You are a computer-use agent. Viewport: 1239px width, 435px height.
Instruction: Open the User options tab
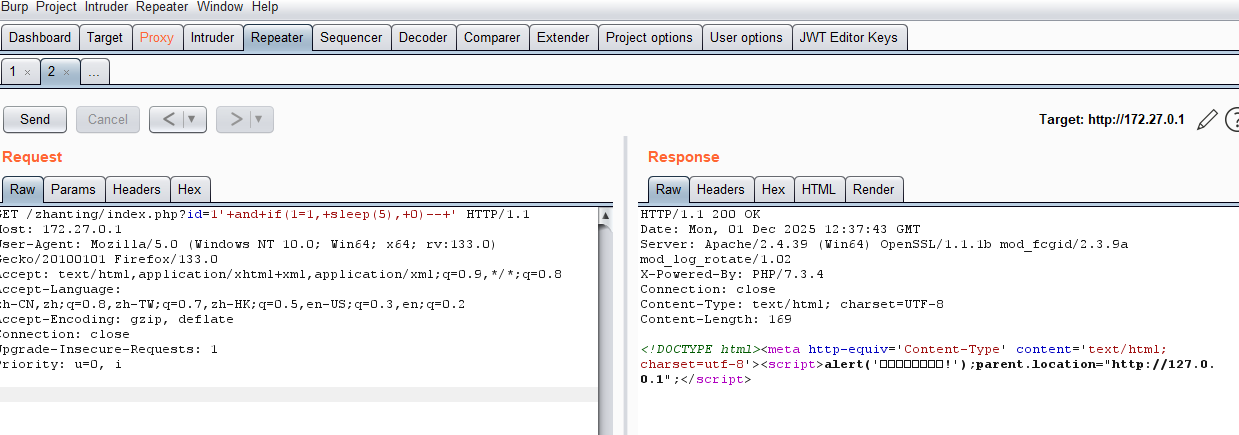click(746, 38)
